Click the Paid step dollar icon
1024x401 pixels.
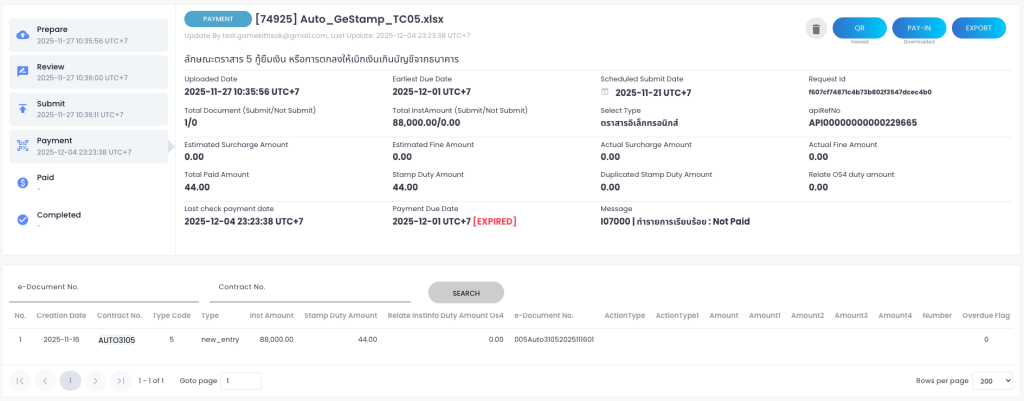[x=23, y=182]
